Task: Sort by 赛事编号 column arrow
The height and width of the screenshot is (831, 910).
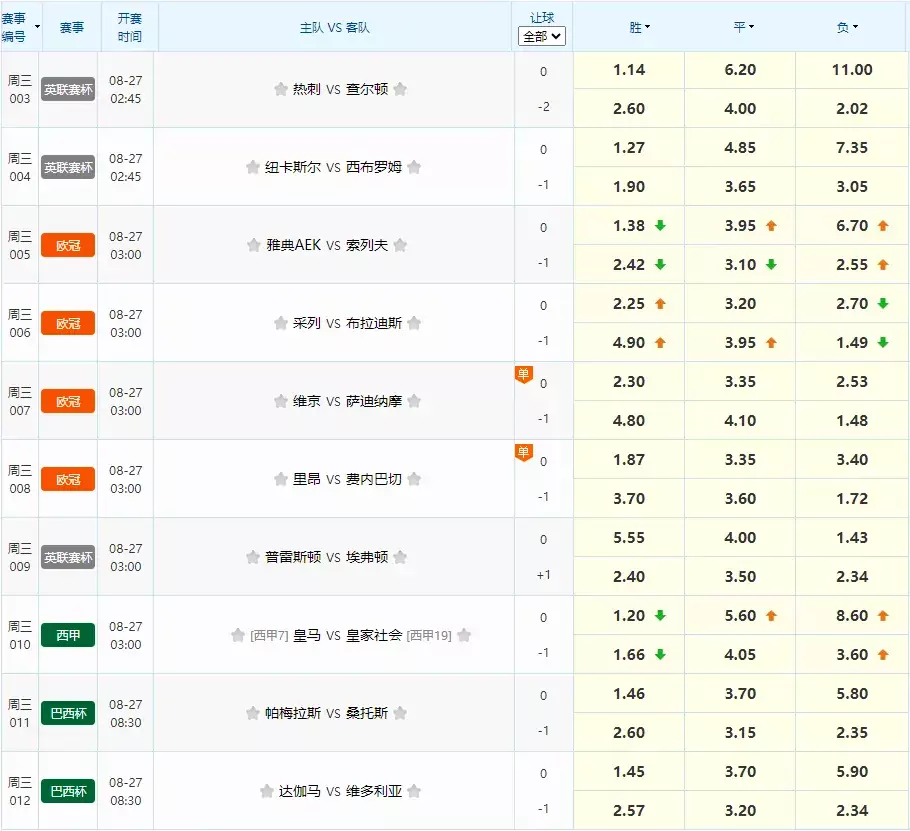Action: tap(38, 27)
